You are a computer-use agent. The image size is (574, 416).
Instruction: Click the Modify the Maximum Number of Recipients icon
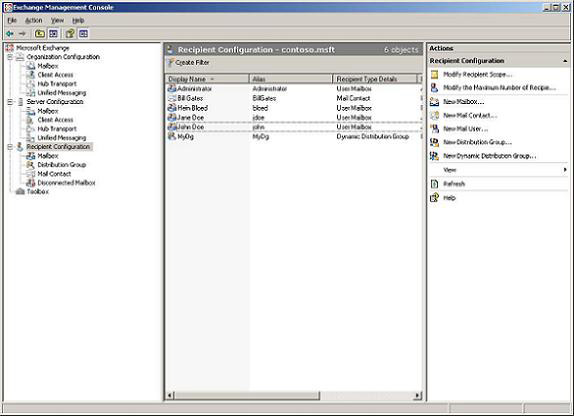click(x=435, y=88)
